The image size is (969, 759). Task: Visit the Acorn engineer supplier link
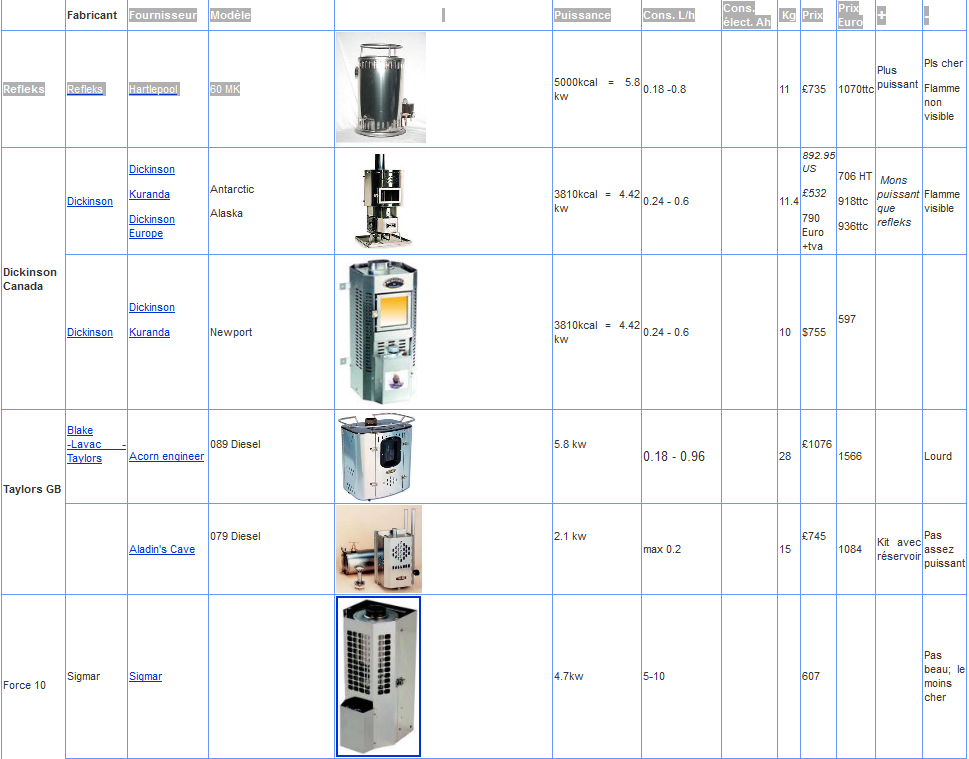pos(166,456)
